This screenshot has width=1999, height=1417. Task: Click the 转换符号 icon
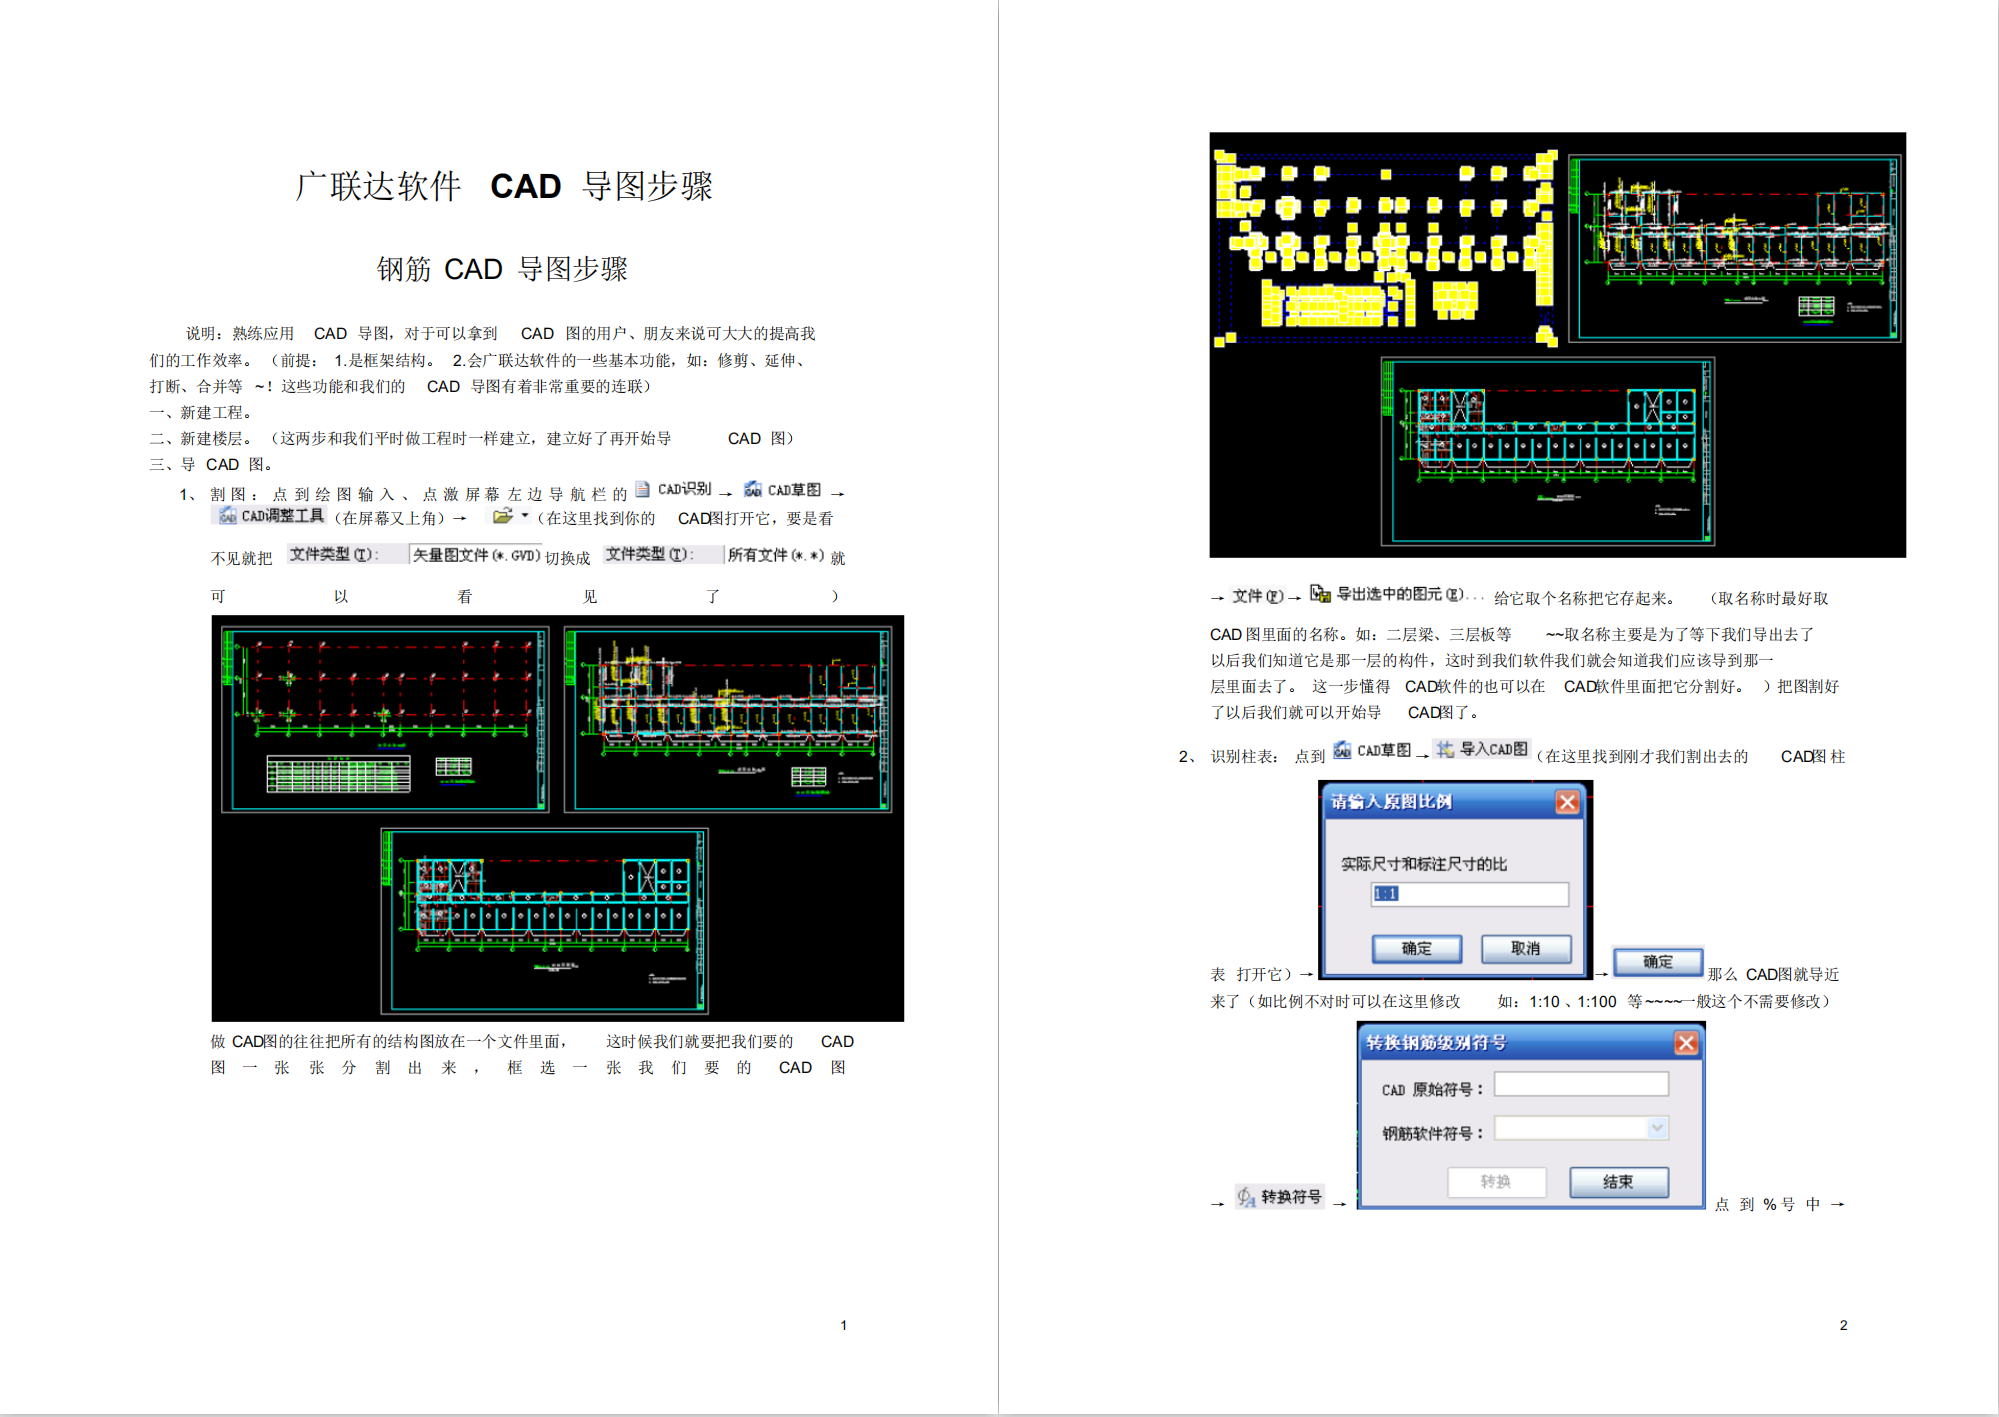pyautogui.click(x=1246, y=1197)
